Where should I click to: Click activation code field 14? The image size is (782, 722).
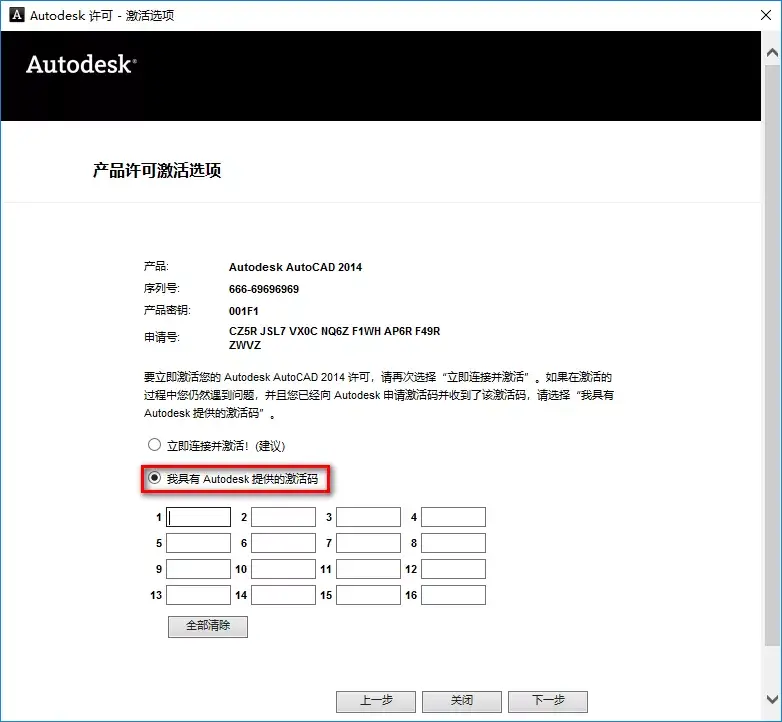283,595
